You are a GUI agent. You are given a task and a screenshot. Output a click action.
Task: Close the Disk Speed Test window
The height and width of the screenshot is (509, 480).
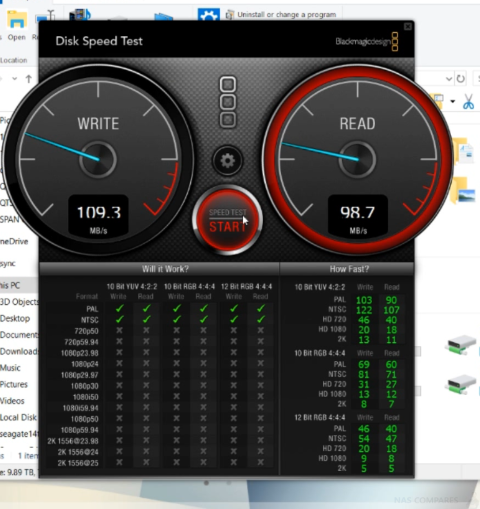click(x=407, y=26)
